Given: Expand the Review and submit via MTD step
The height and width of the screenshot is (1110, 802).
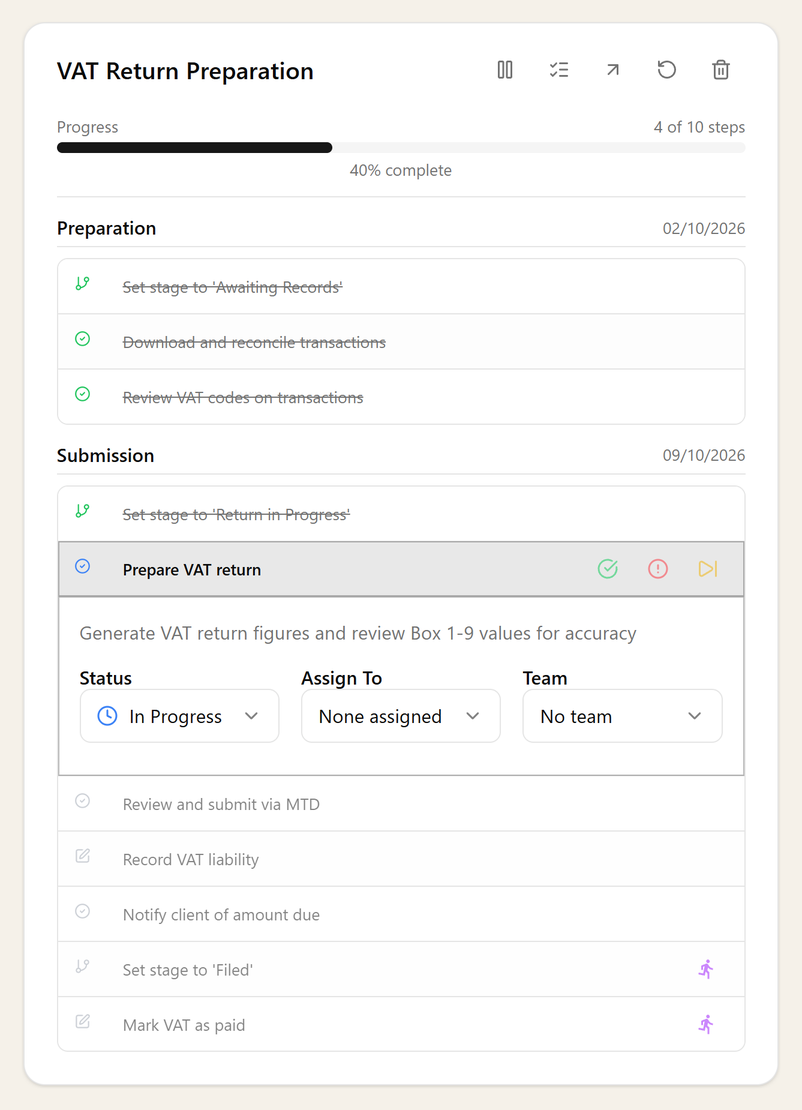Looking at the screenshot, I should (401, 803).
